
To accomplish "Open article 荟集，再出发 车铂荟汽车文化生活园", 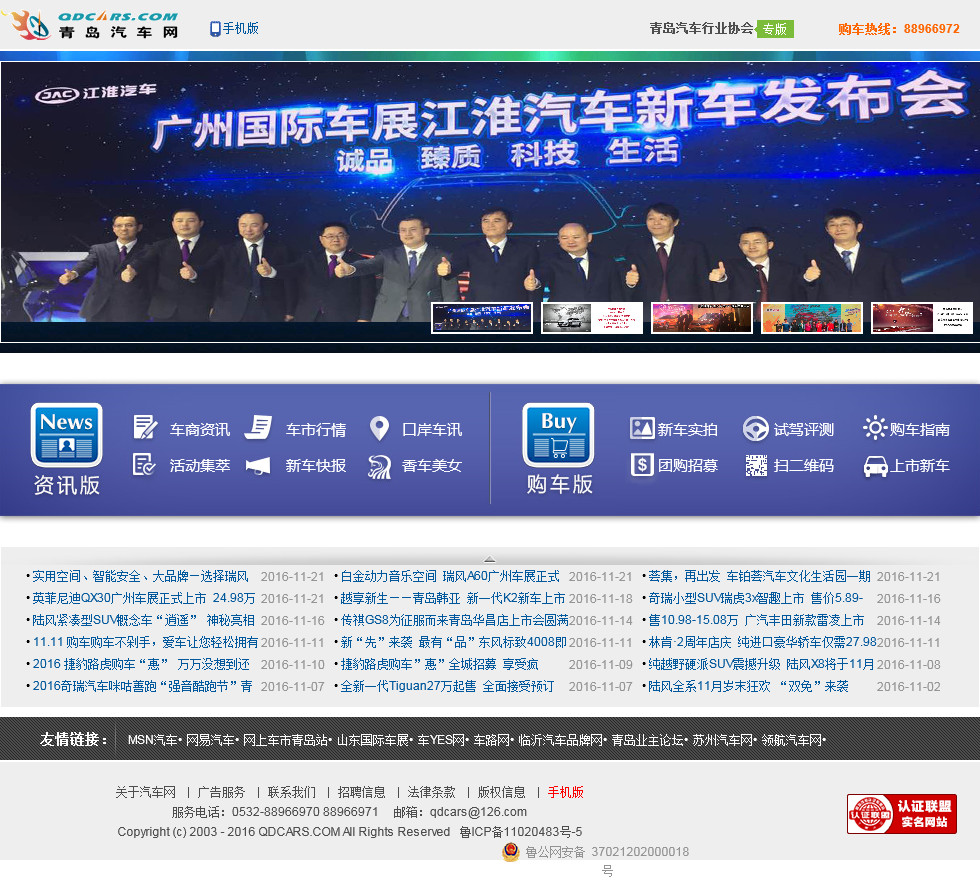I will (x=759, y=576).
